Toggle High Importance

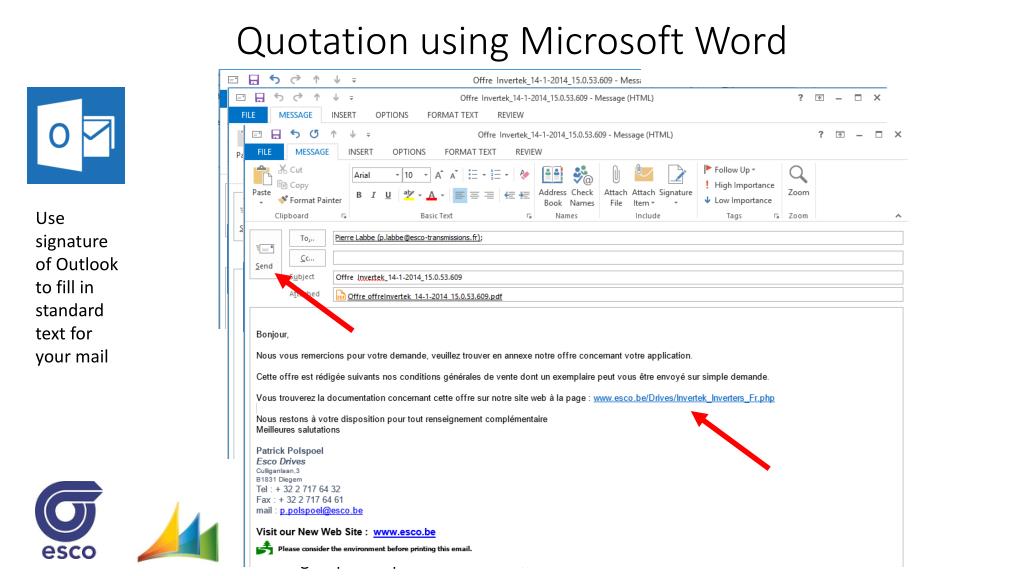coord(739,185)
